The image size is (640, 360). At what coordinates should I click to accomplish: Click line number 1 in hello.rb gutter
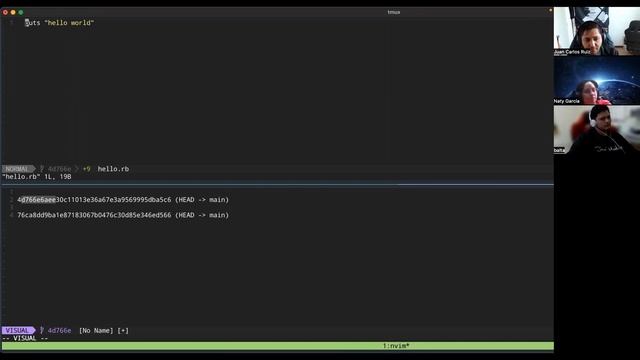coord(12,22)
